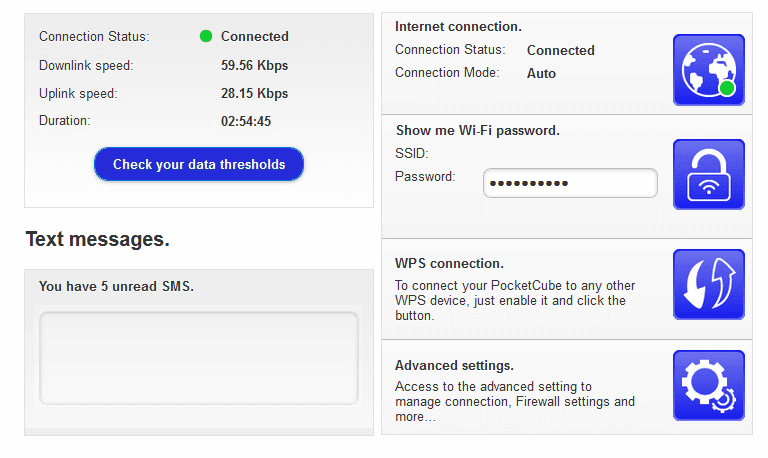
Task: Click the Connection Mode Auto value
Action: click(x=541, y=73)
